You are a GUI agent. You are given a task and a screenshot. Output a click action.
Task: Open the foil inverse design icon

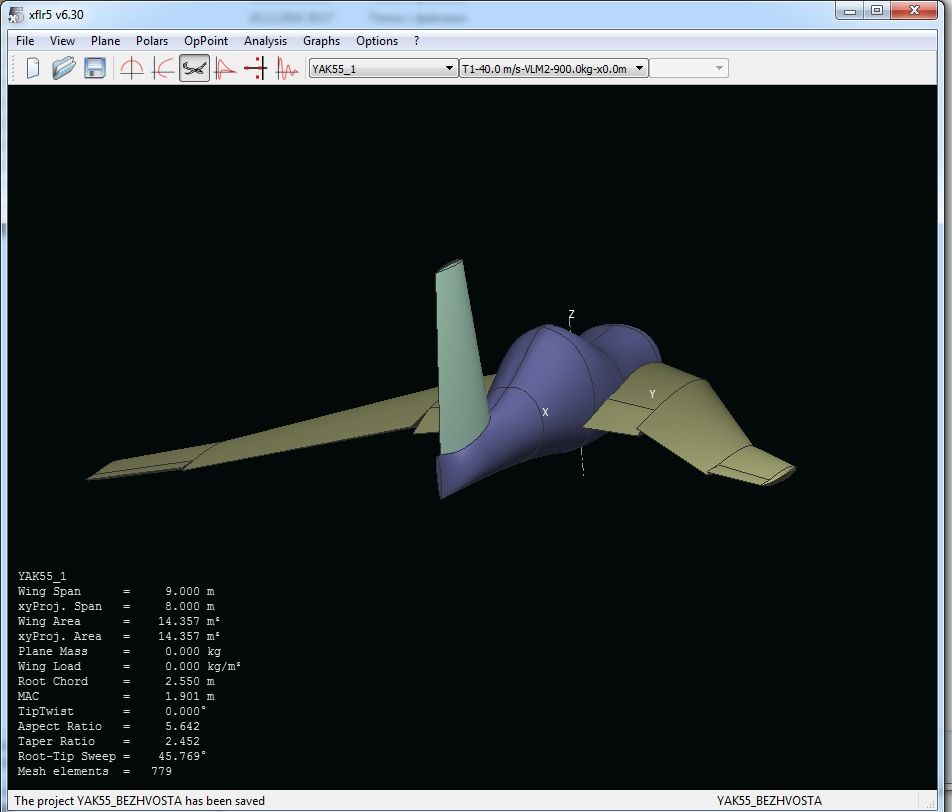pyautogui.click(x=163, y=68)
